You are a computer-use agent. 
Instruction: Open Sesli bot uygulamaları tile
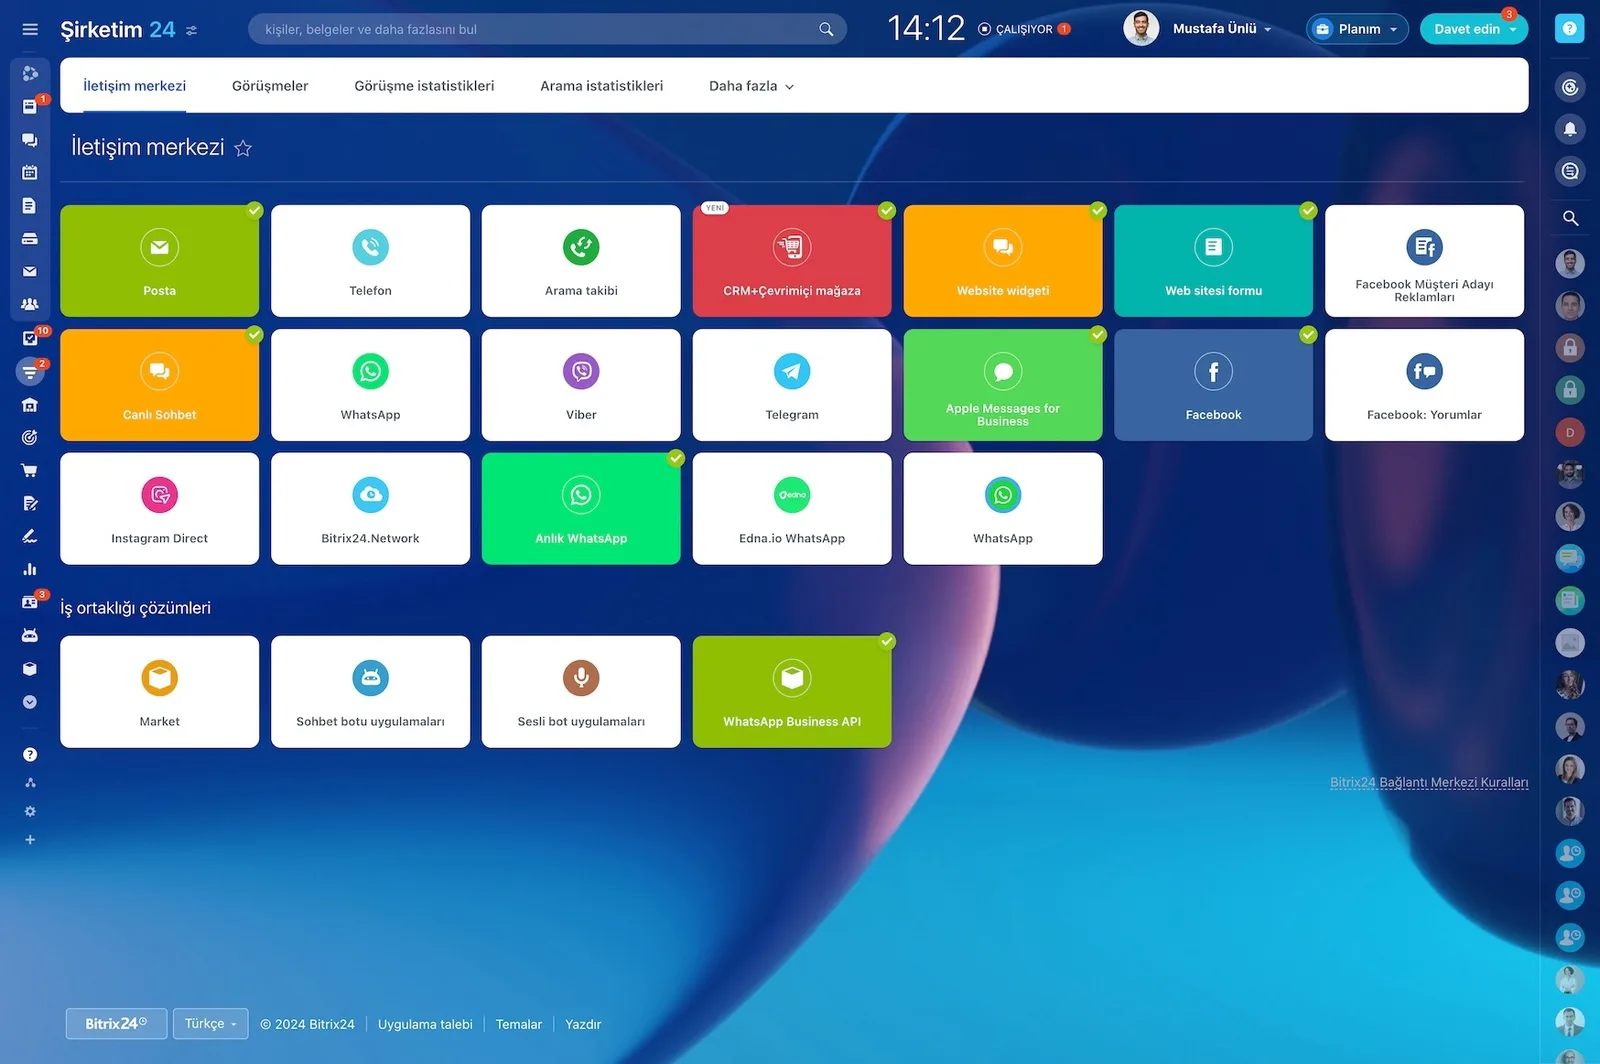click(581, 692)
